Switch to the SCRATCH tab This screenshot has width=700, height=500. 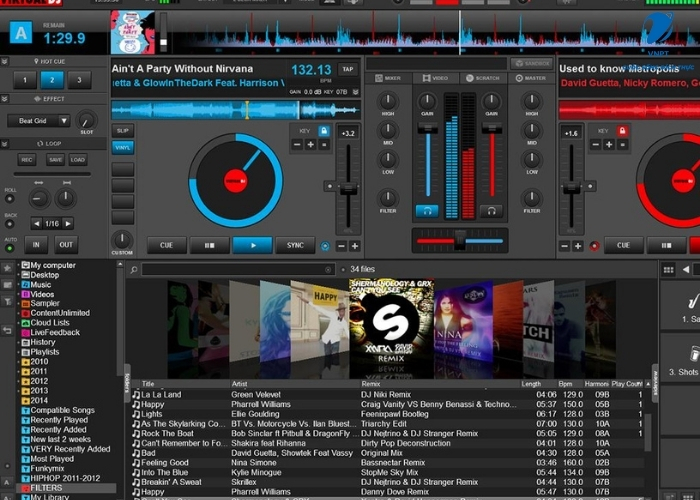pos(483,78)
